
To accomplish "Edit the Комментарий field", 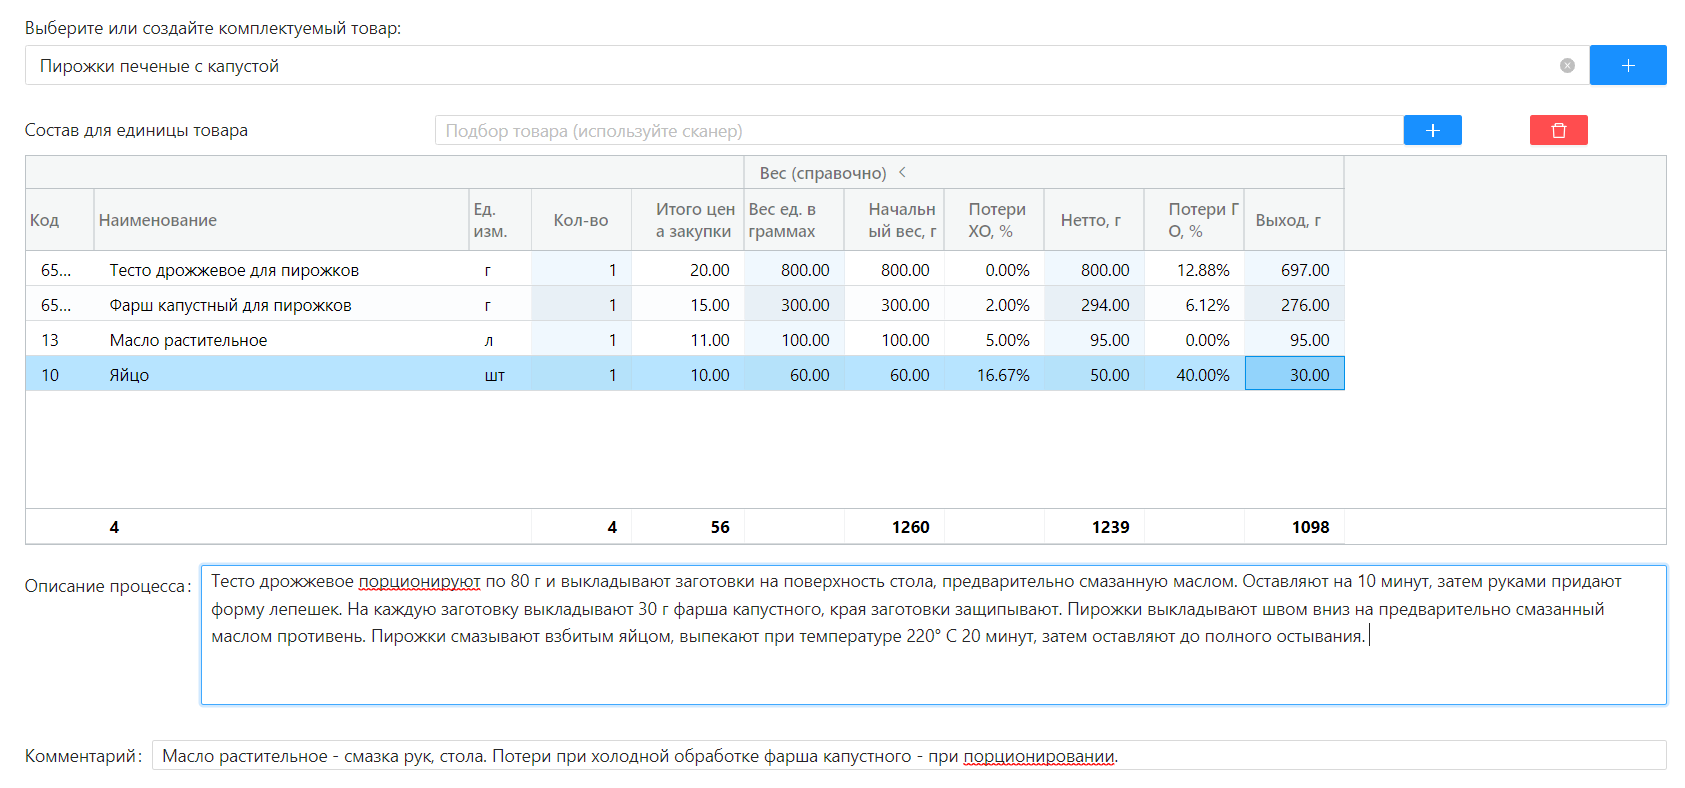I will 909,755.
